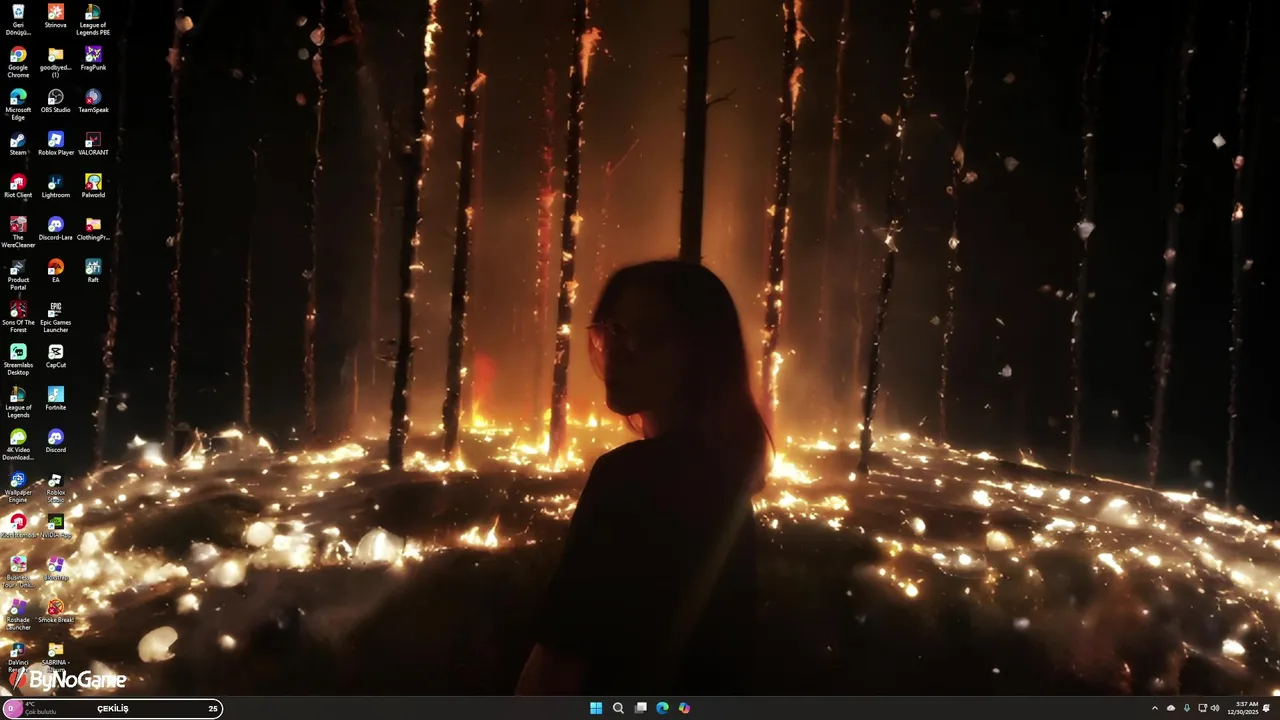The width and height of the screenshot is (1280, 720).
Task: Select League of Legends icon beside Fortnite
Action: tap(18, 402)
